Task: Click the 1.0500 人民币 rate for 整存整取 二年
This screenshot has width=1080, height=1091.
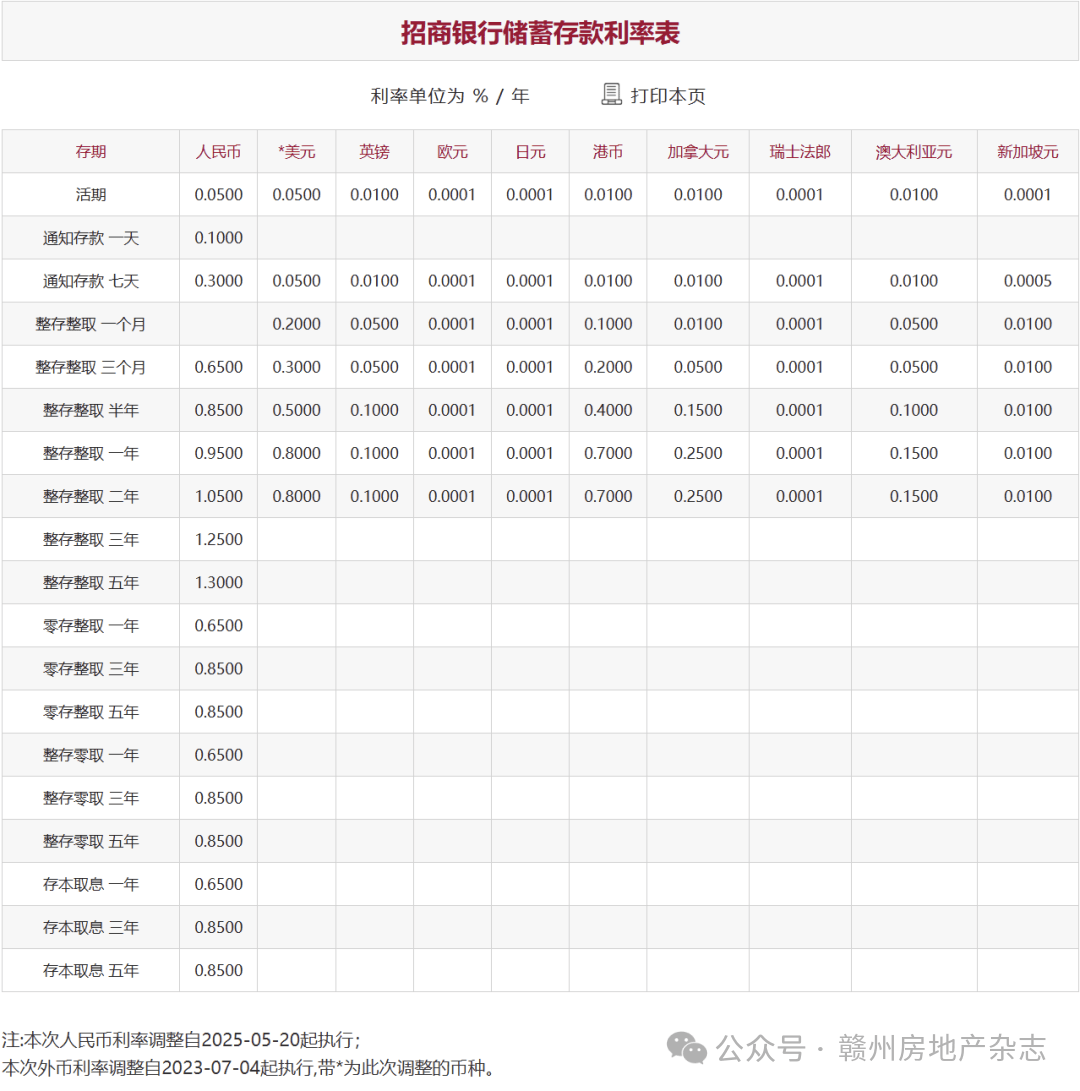Action: pyautogui.click(x=219, y=497)
